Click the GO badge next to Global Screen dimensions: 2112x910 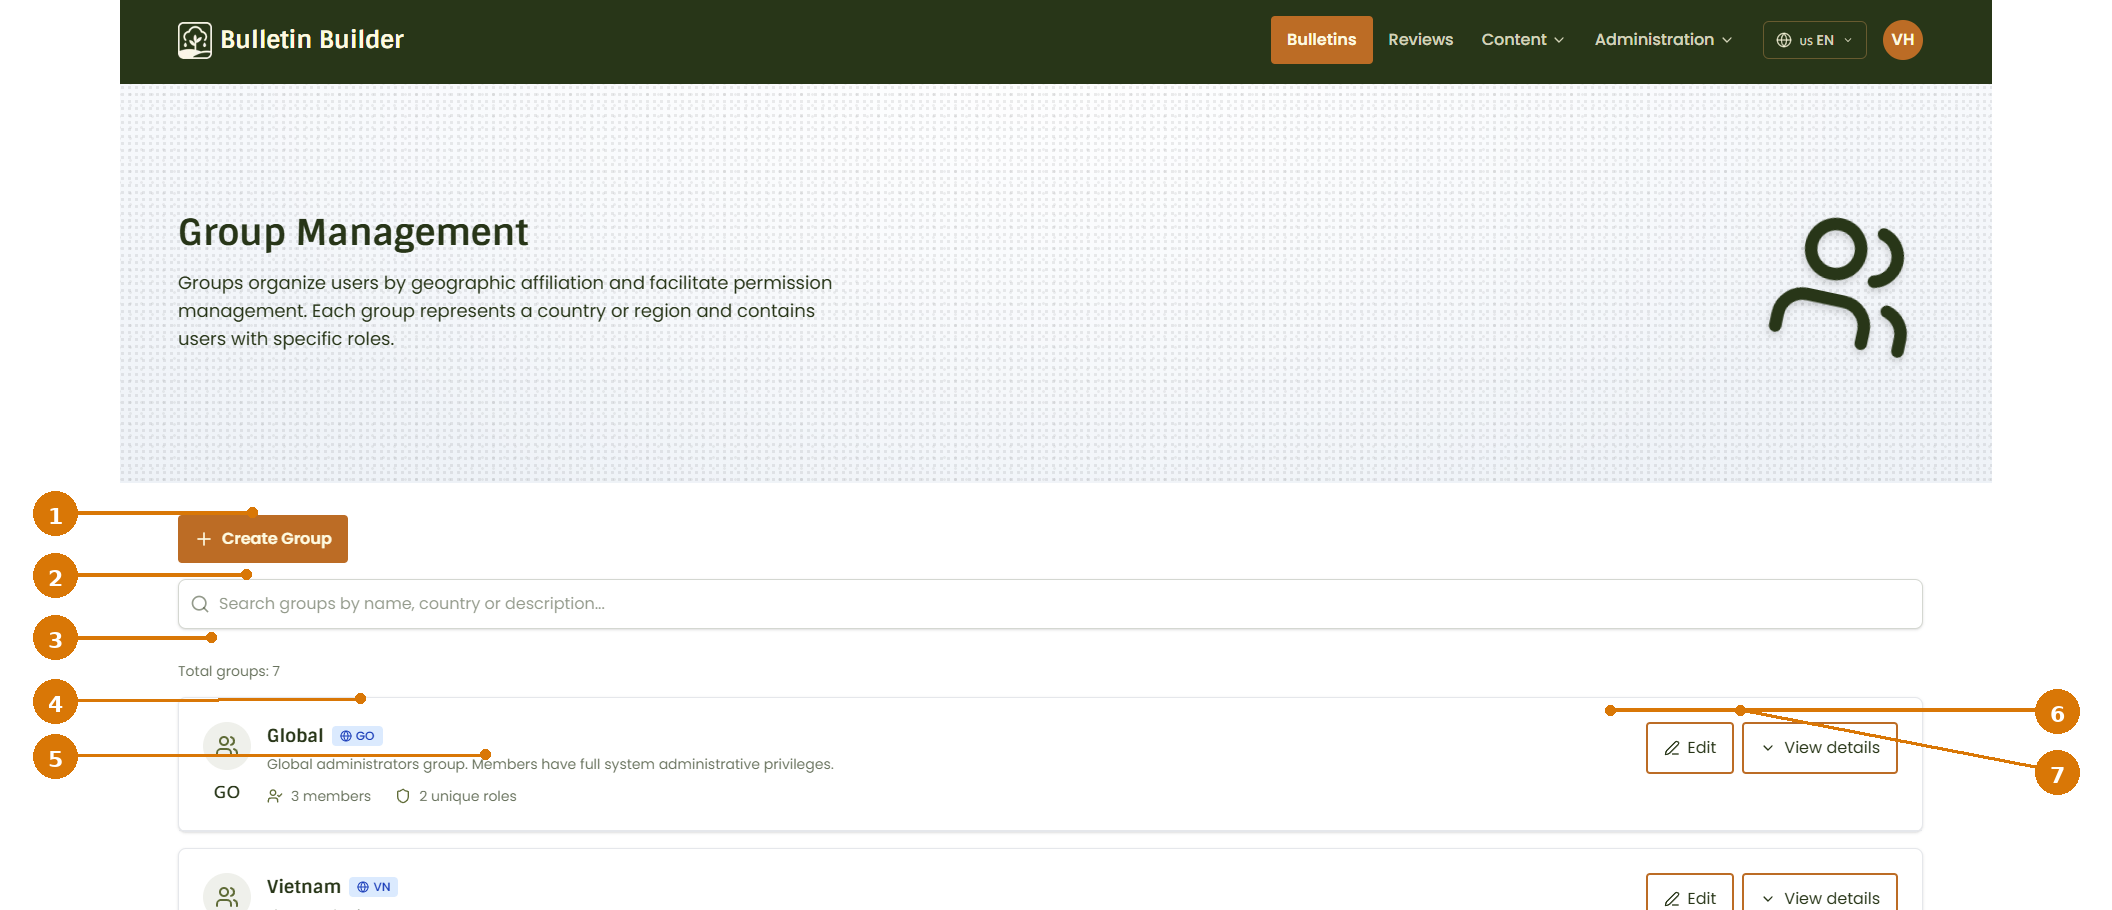(357, 736)
